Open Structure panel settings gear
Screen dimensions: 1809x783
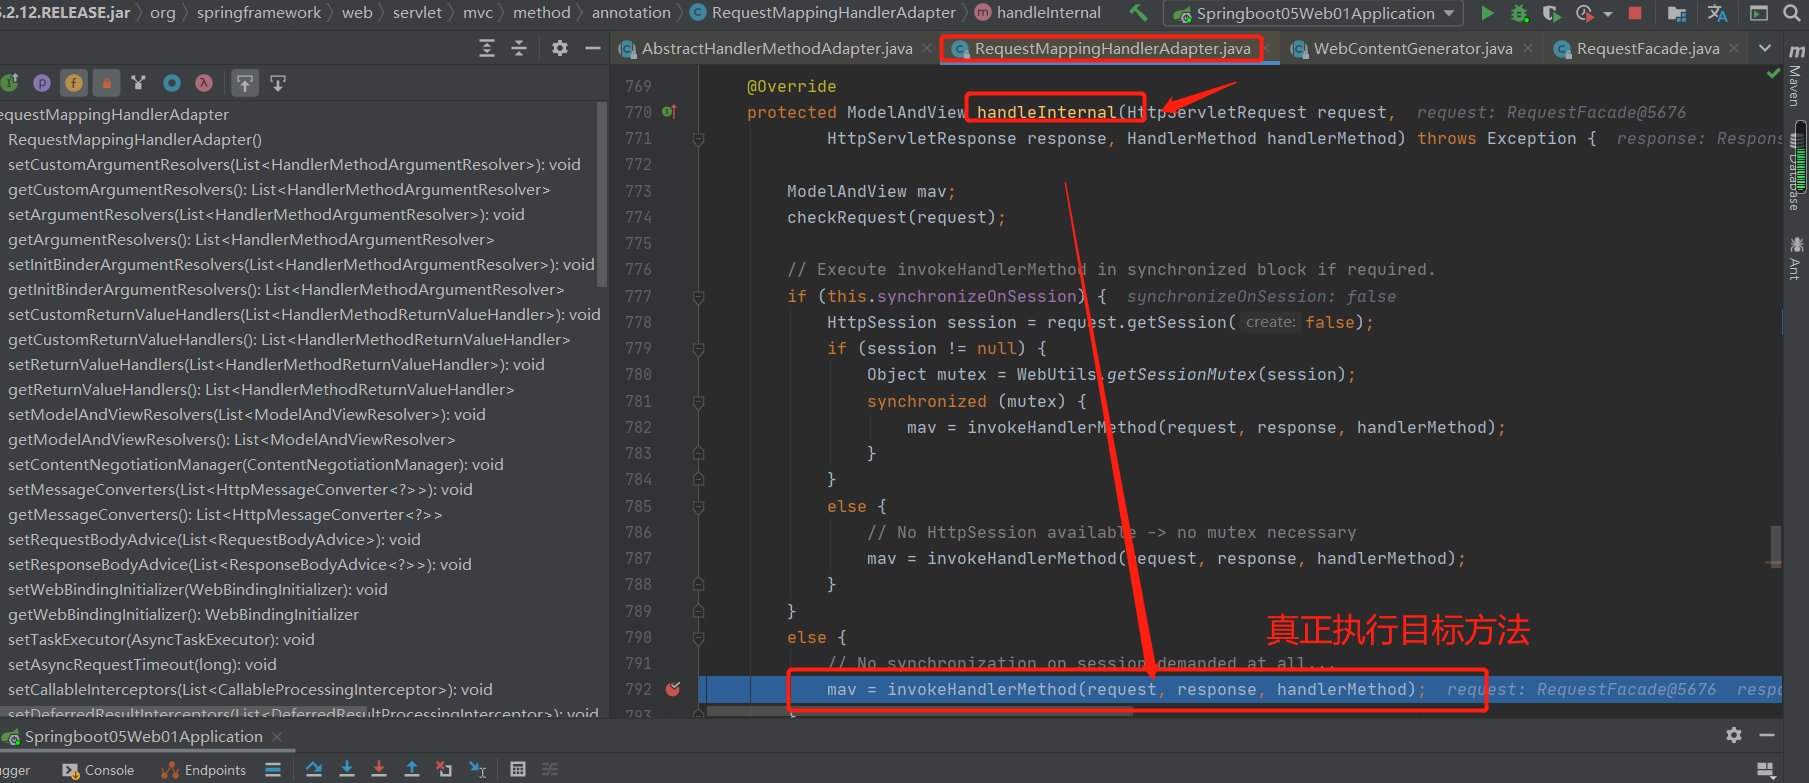560,48
